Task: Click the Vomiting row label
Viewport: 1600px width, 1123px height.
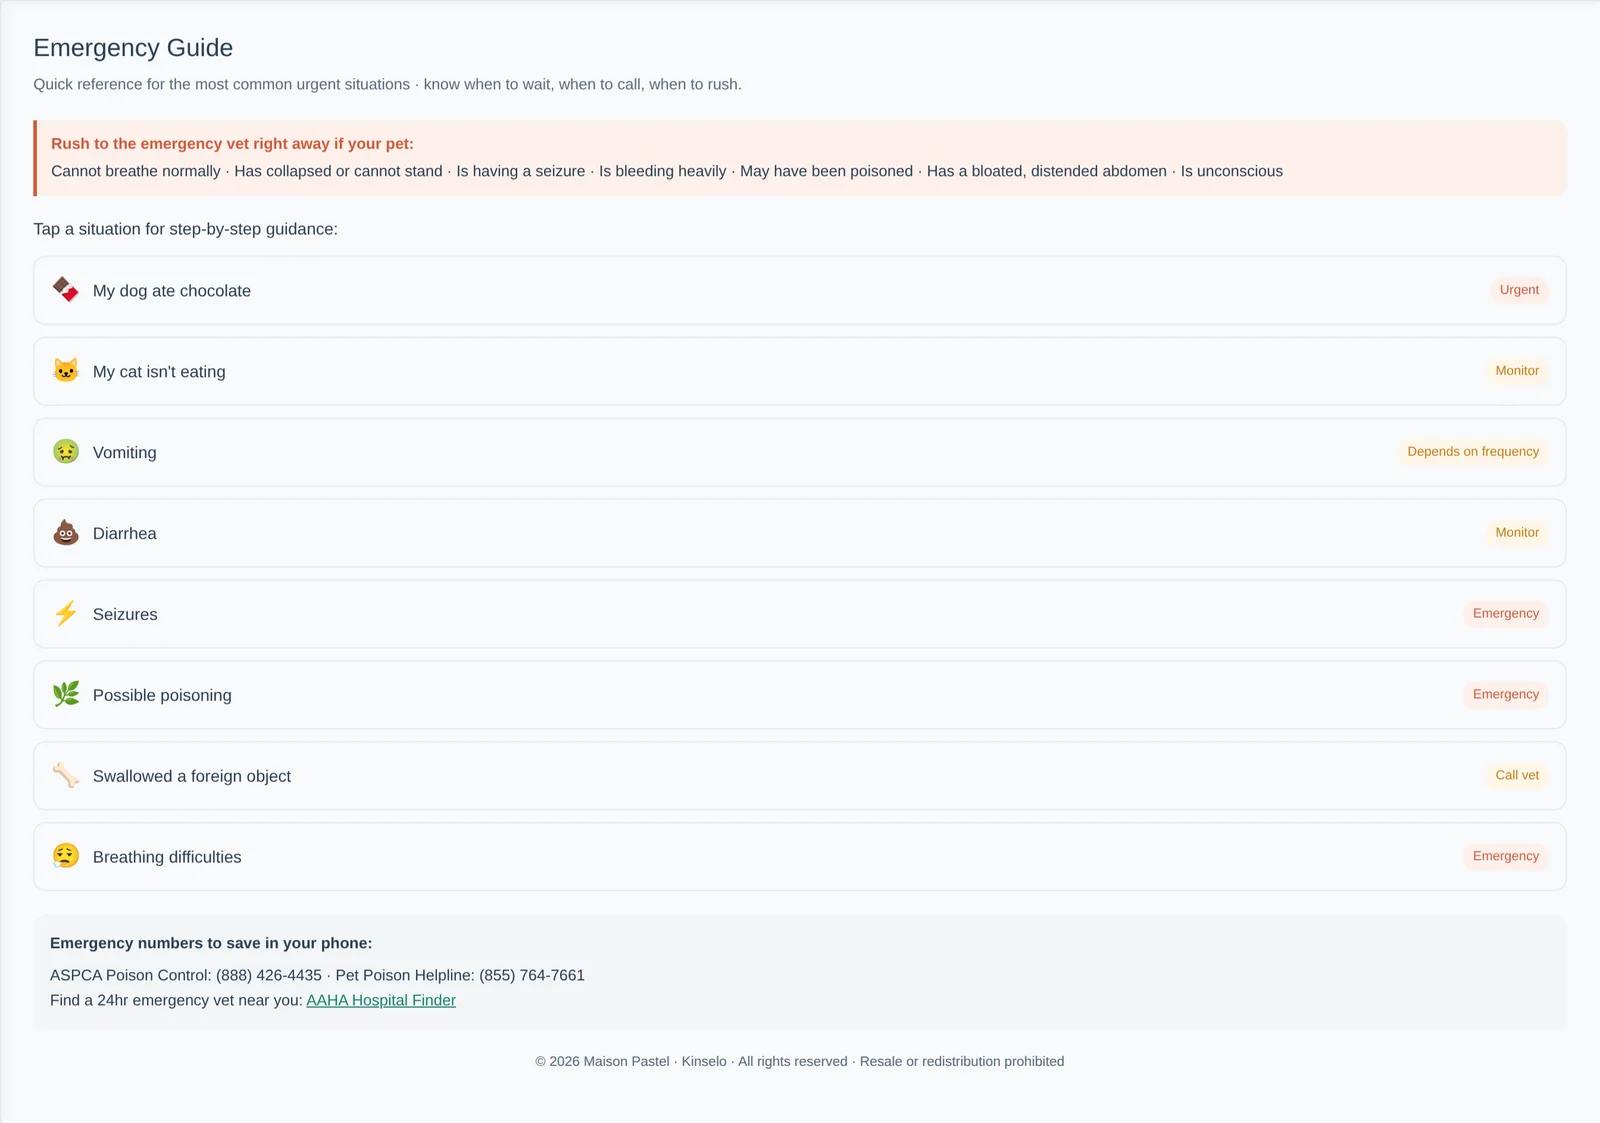Action: tap(125, 452)
